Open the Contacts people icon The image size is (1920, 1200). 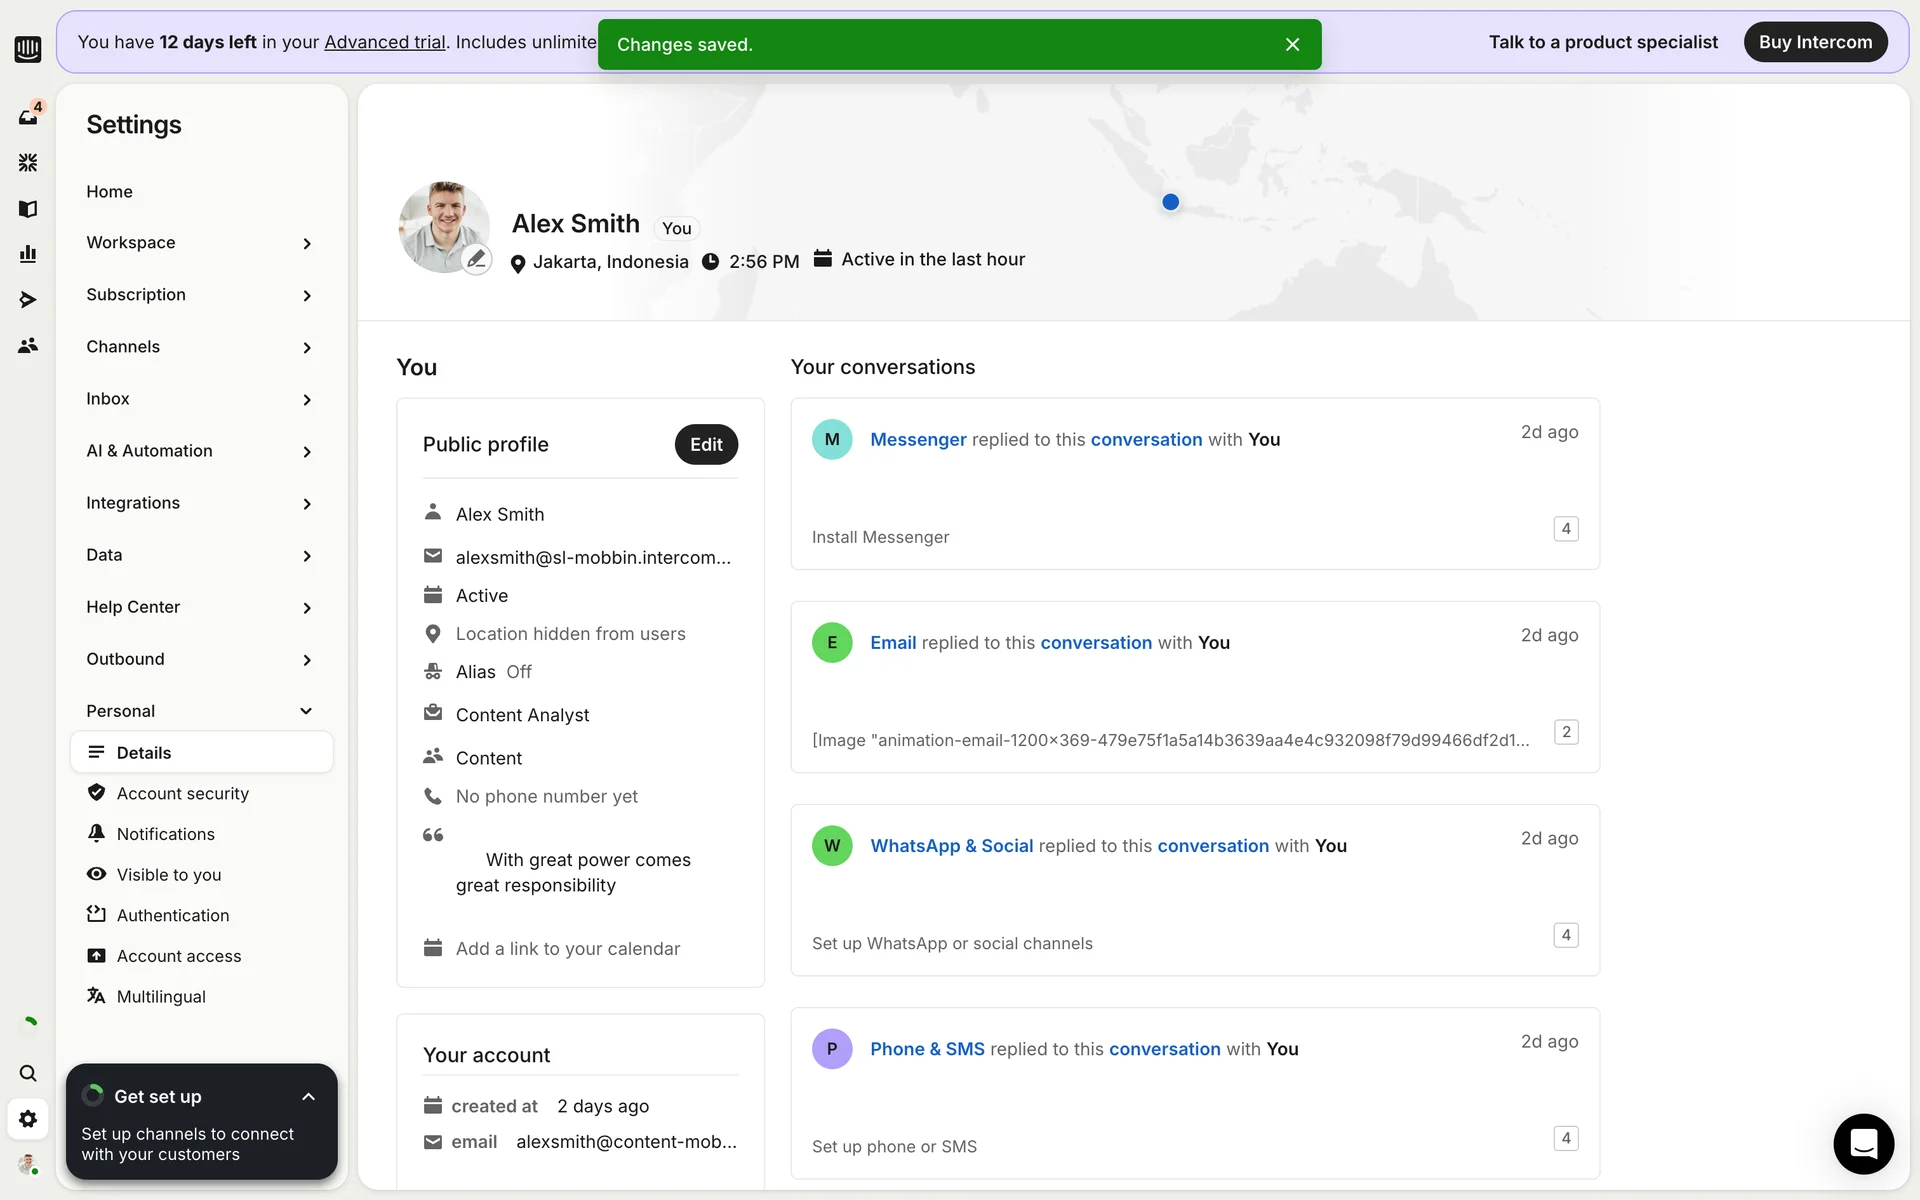(x=28, y=345)
